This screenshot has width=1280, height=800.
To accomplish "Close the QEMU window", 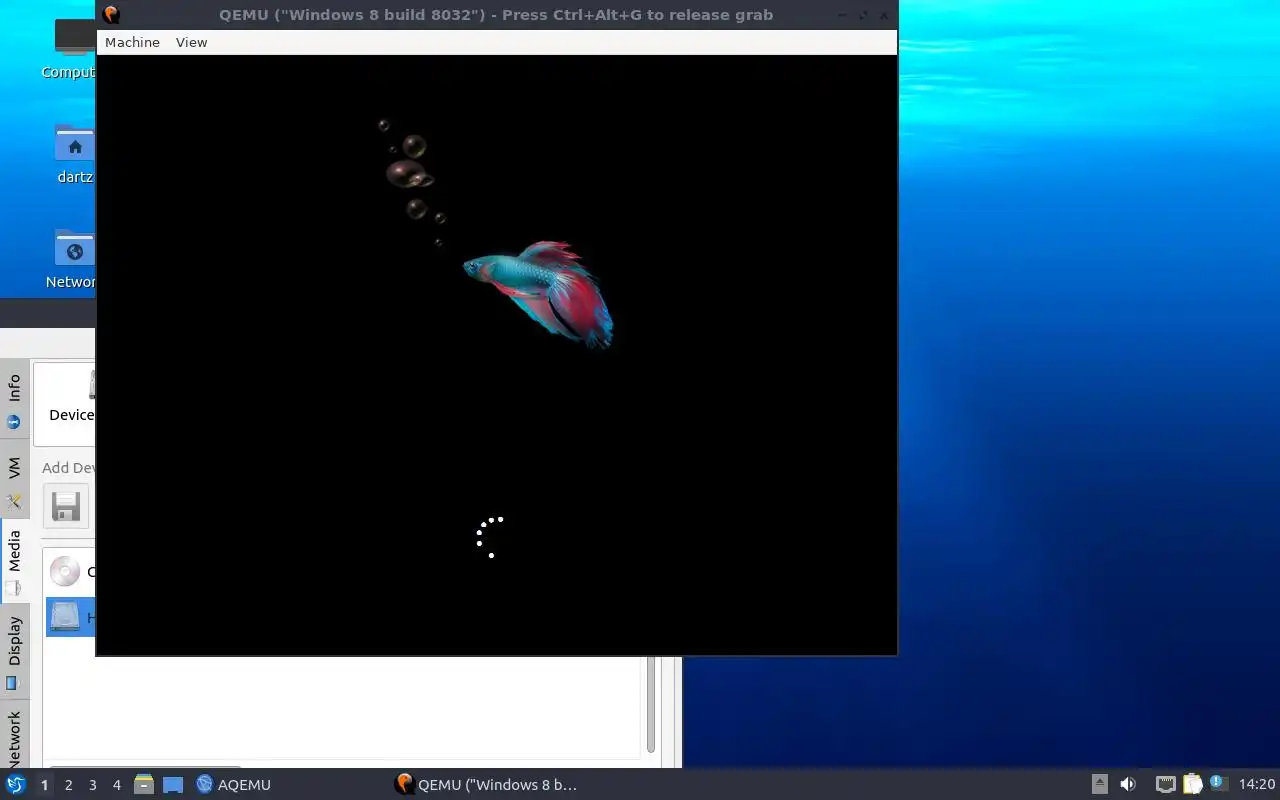I will [884, 15].
